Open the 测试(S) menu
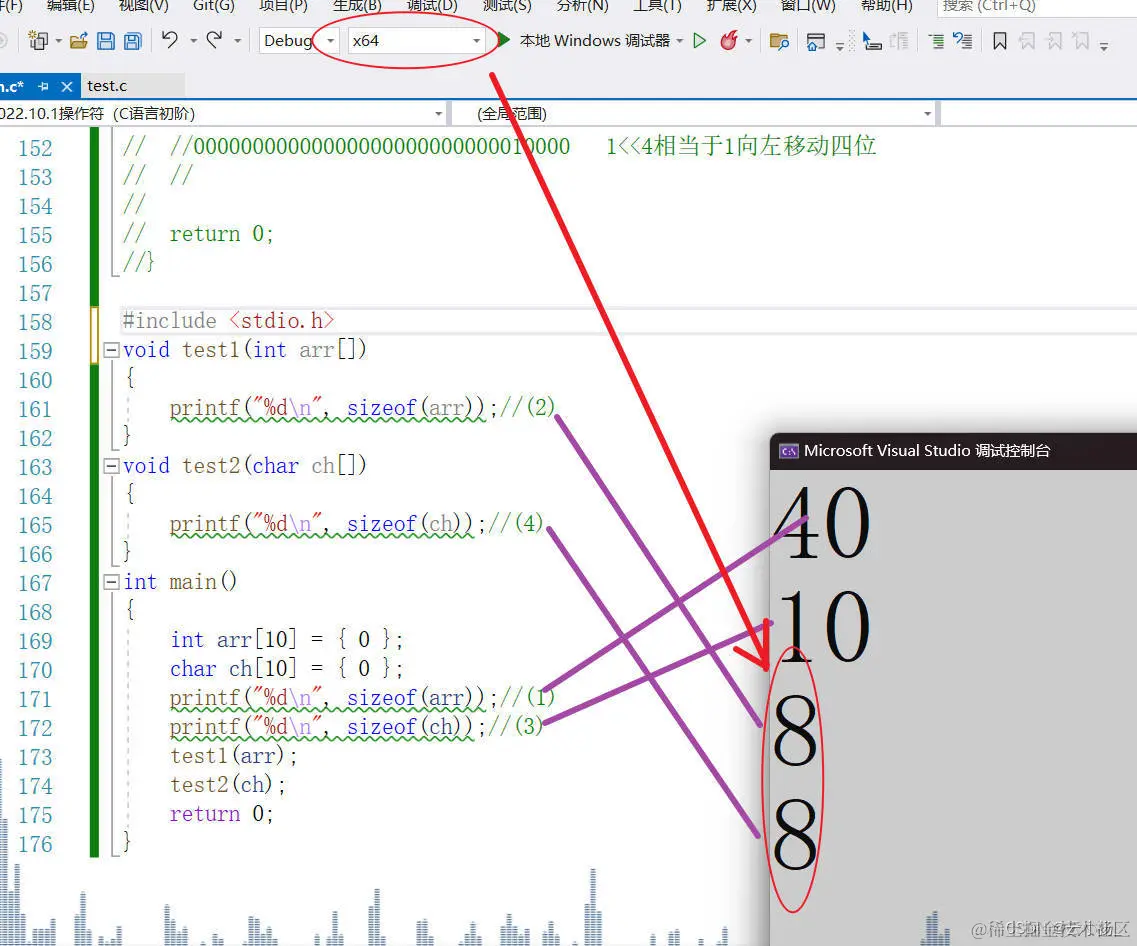1137x946 pixels. tap(507, 6)
